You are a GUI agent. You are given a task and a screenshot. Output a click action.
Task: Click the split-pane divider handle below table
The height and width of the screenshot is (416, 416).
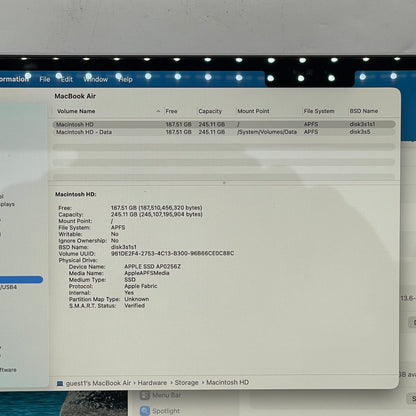[224, 182]
